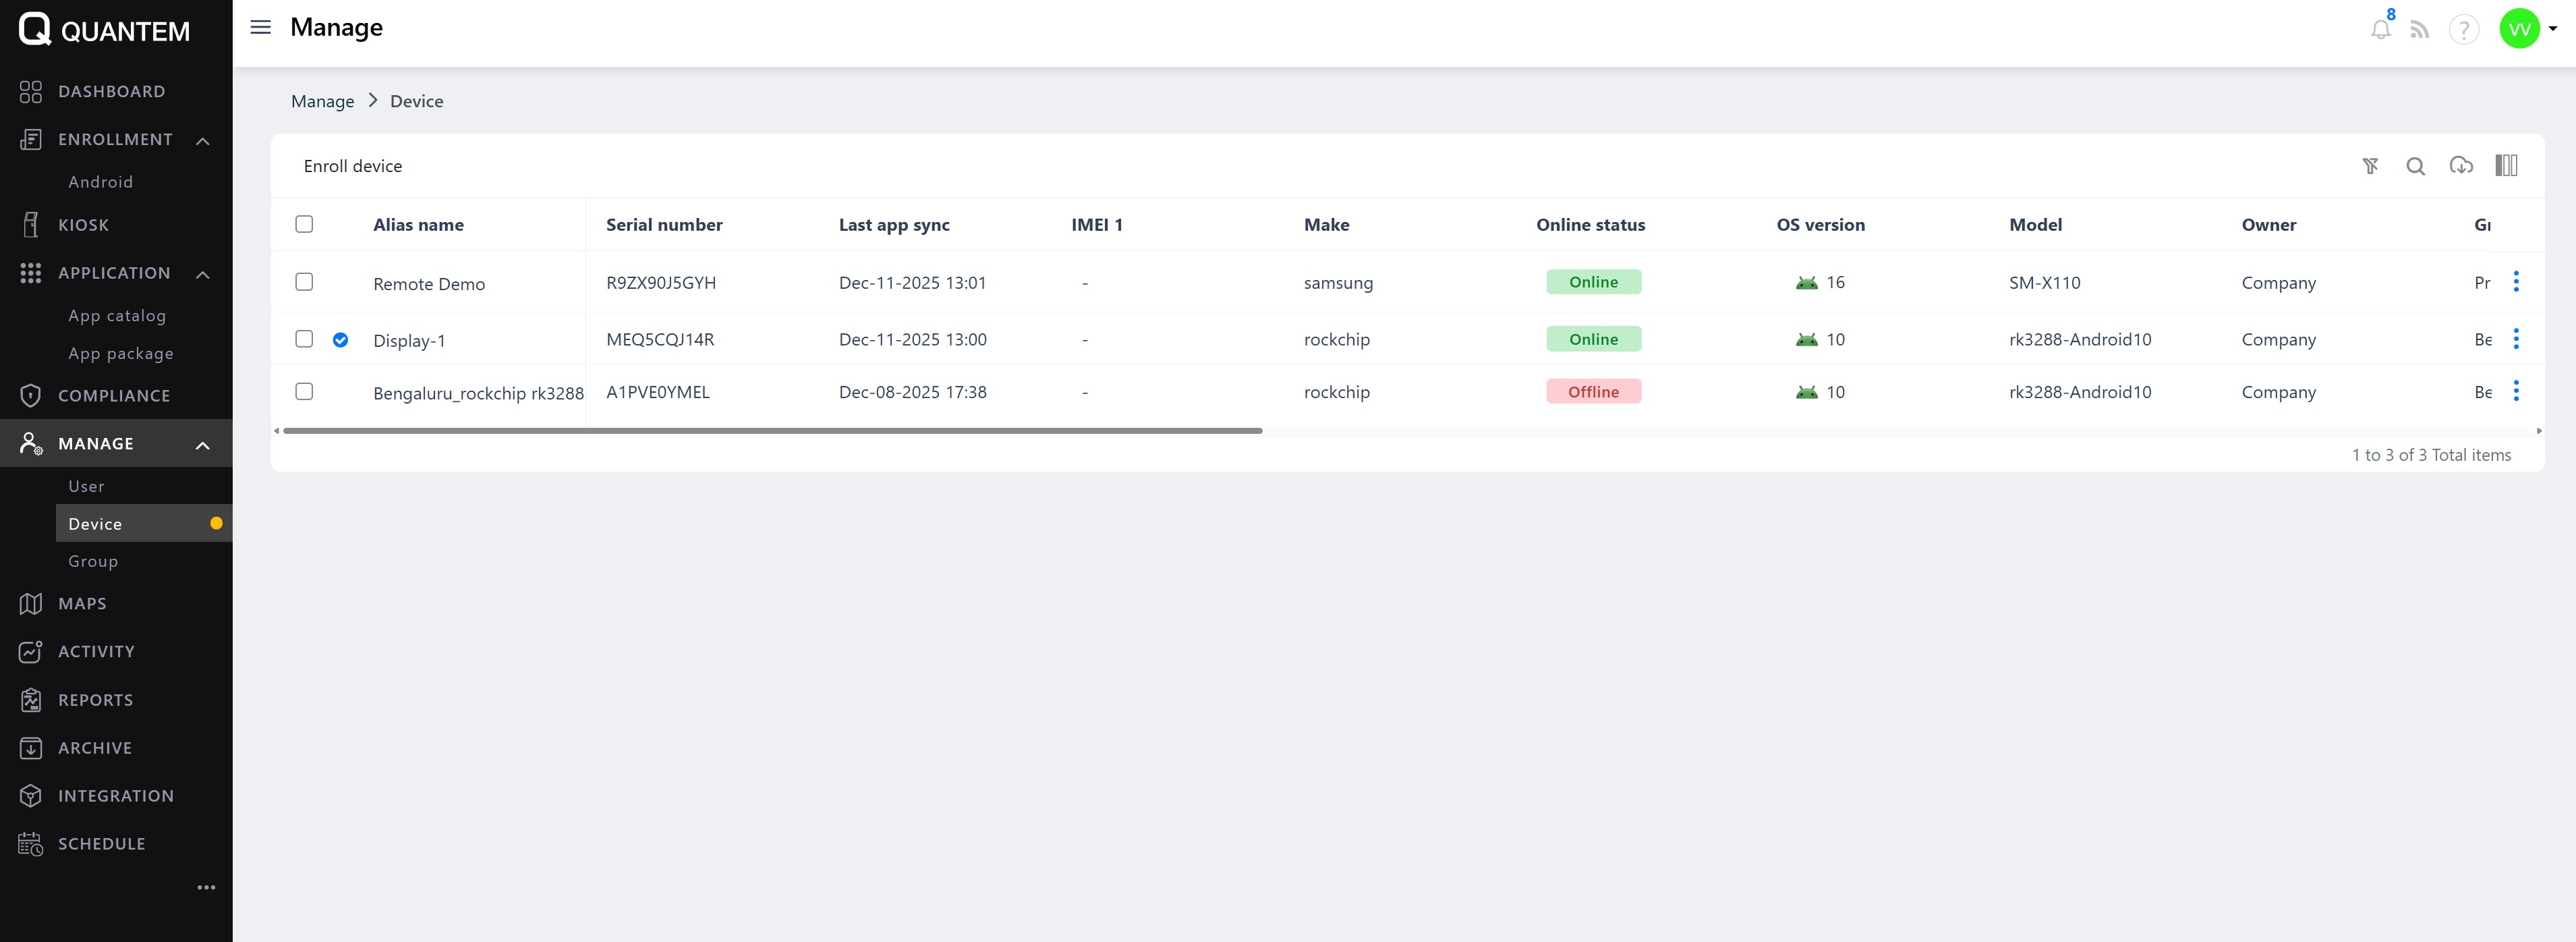Collapse the Enrollment sidebar section
Image resolution: width=2576 pixels, height=942 pixels.
click(203, 140)
